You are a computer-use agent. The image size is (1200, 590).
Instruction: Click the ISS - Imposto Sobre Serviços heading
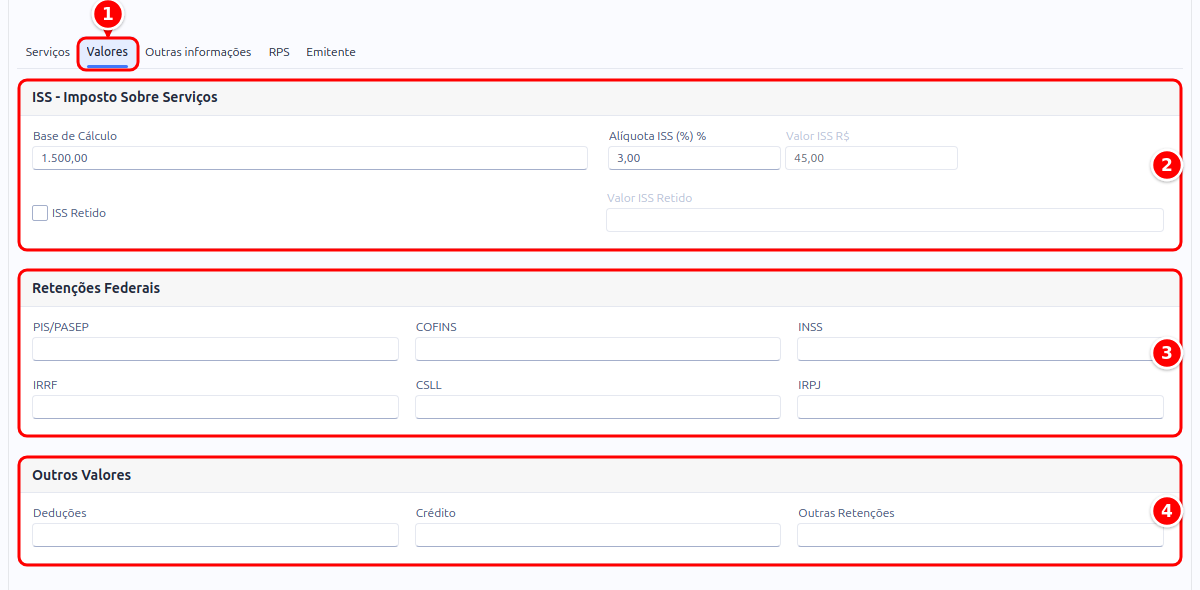pos(125,97)
